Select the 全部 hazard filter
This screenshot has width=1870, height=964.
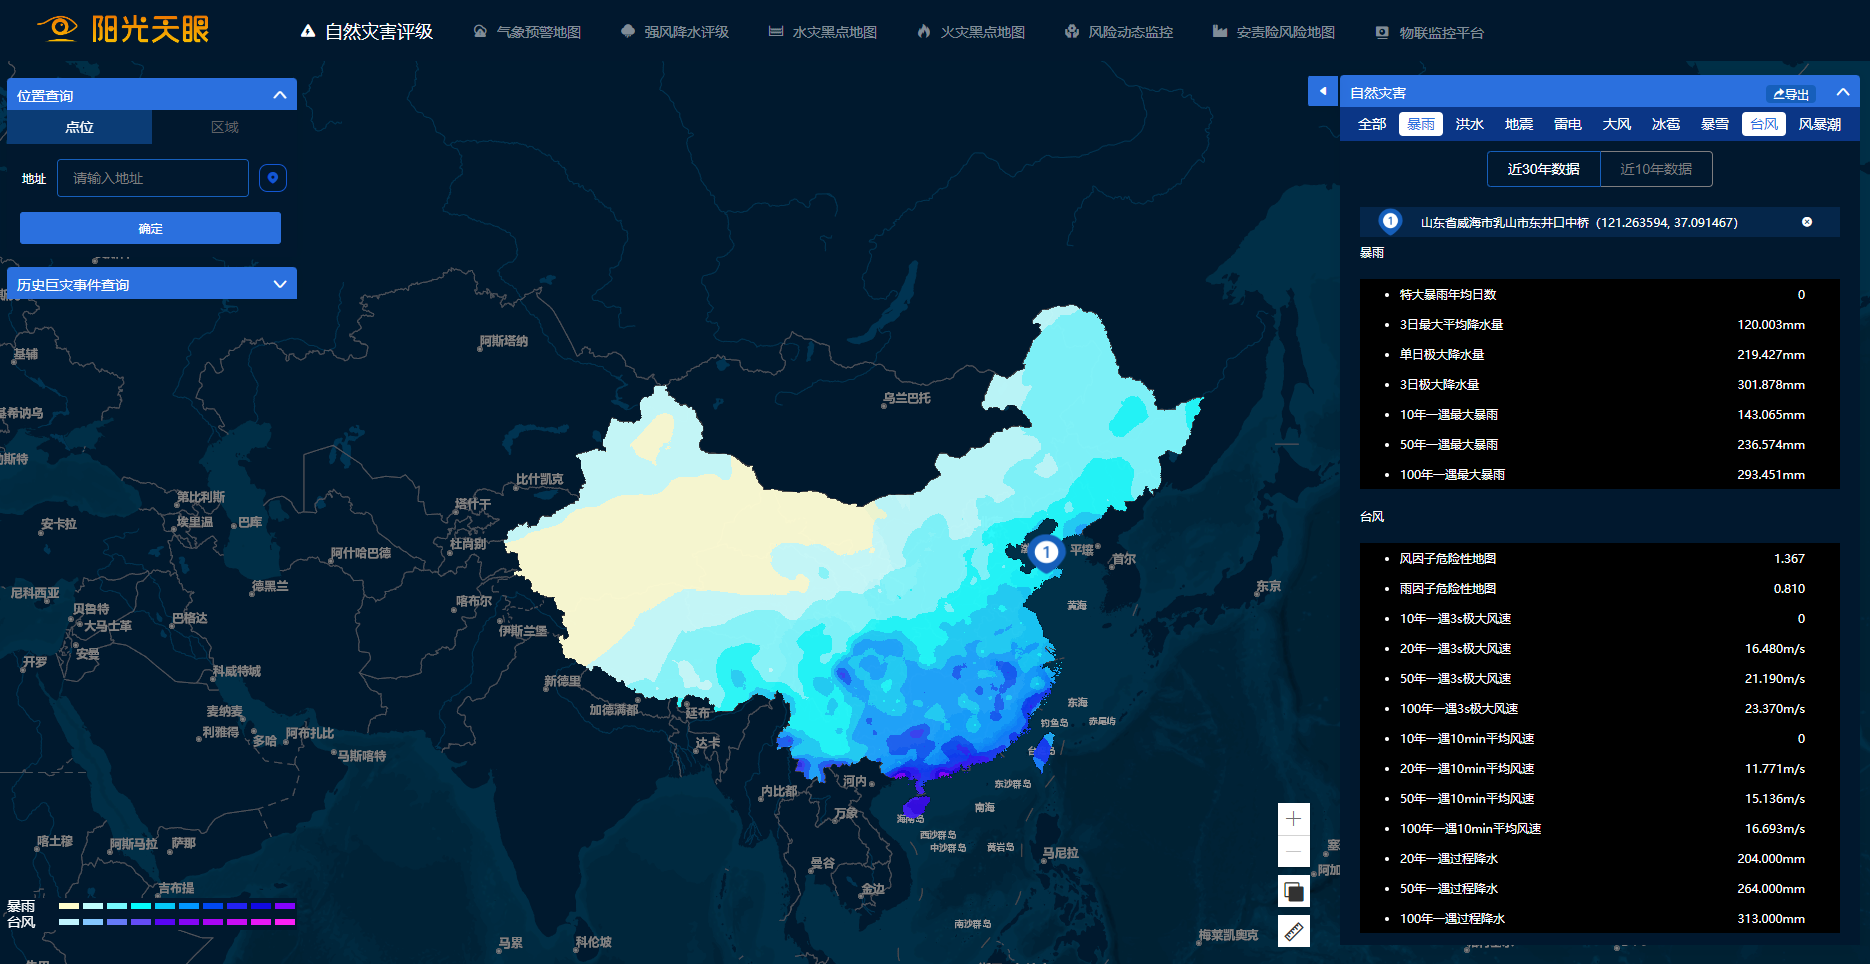(x=1372, y=124)
